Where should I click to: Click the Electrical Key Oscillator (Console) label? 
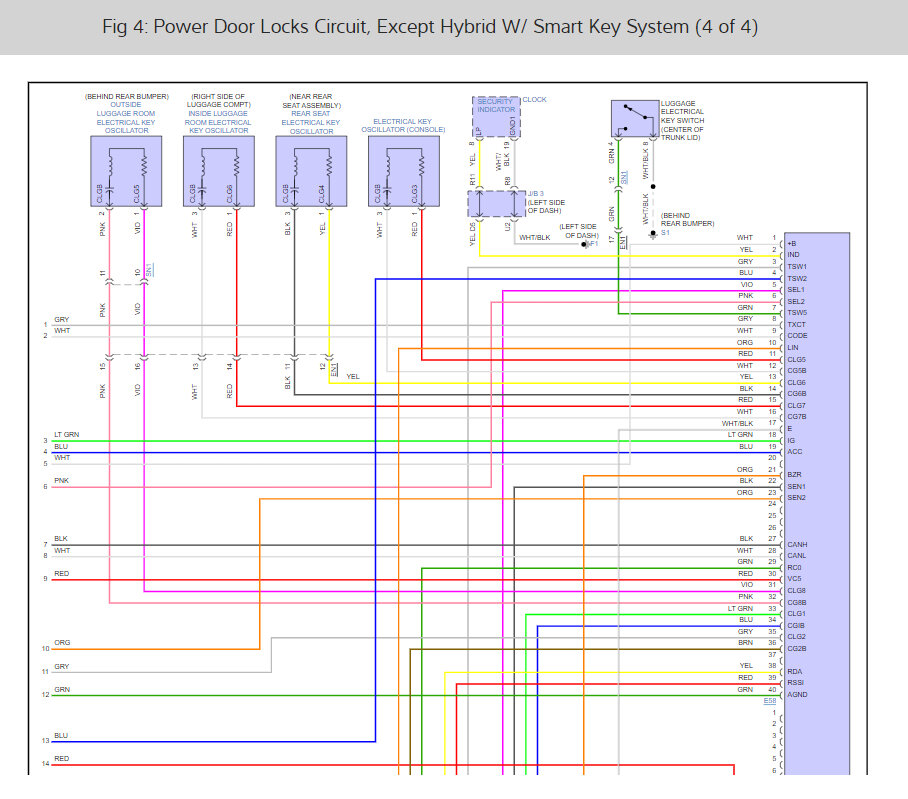point(403,126)
